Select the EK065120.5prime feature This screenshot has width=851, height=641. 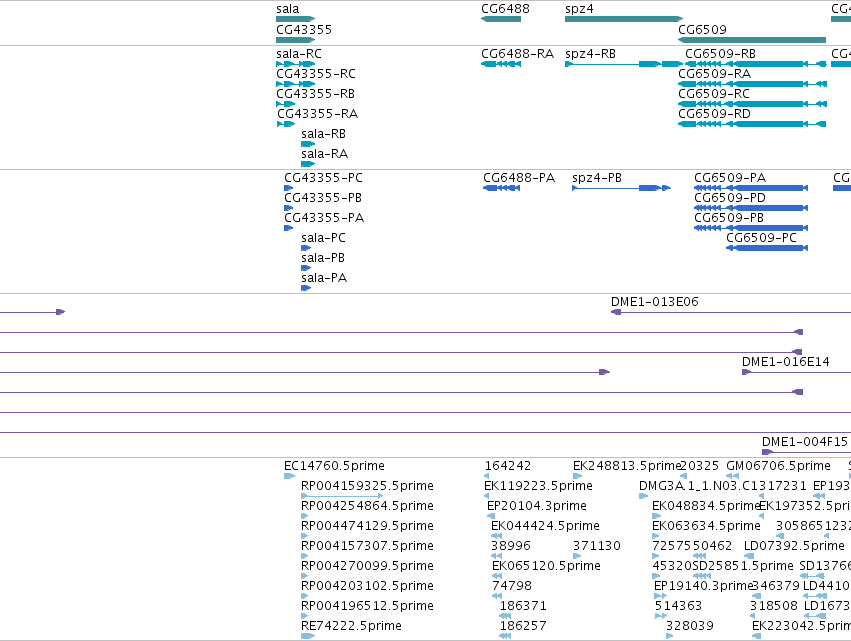[498, 576]
